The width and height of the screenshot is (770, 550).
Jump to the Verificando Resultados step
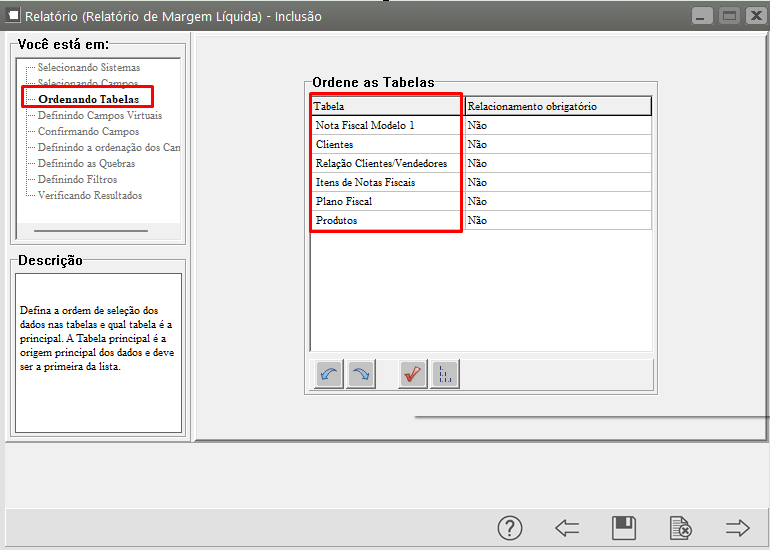(90, 195)
